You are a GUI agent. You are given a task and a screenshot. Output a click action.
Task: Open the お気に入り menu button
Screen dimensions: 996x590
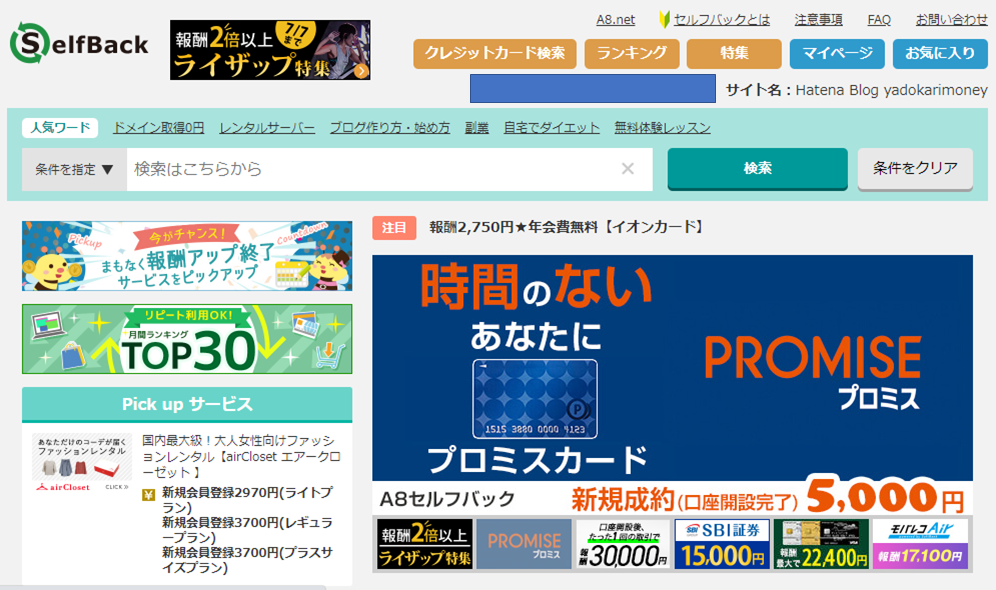tap(940, 53)
